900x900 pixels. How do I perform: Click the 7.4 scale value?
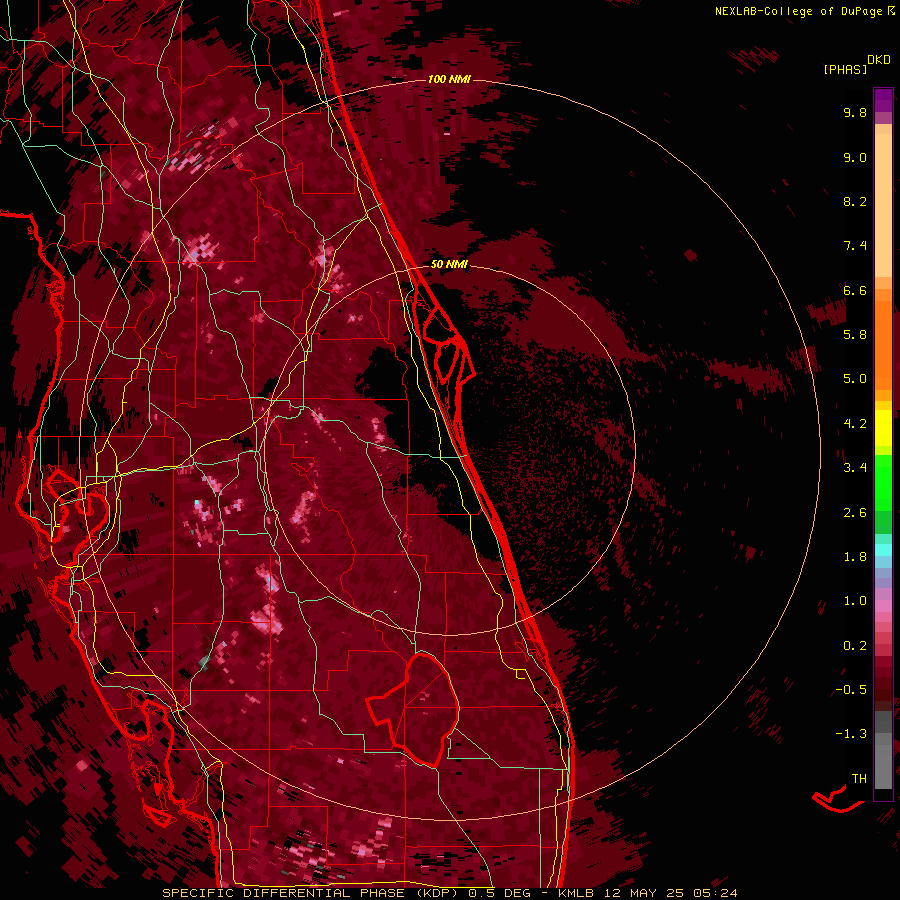click(x=855, y=246)
